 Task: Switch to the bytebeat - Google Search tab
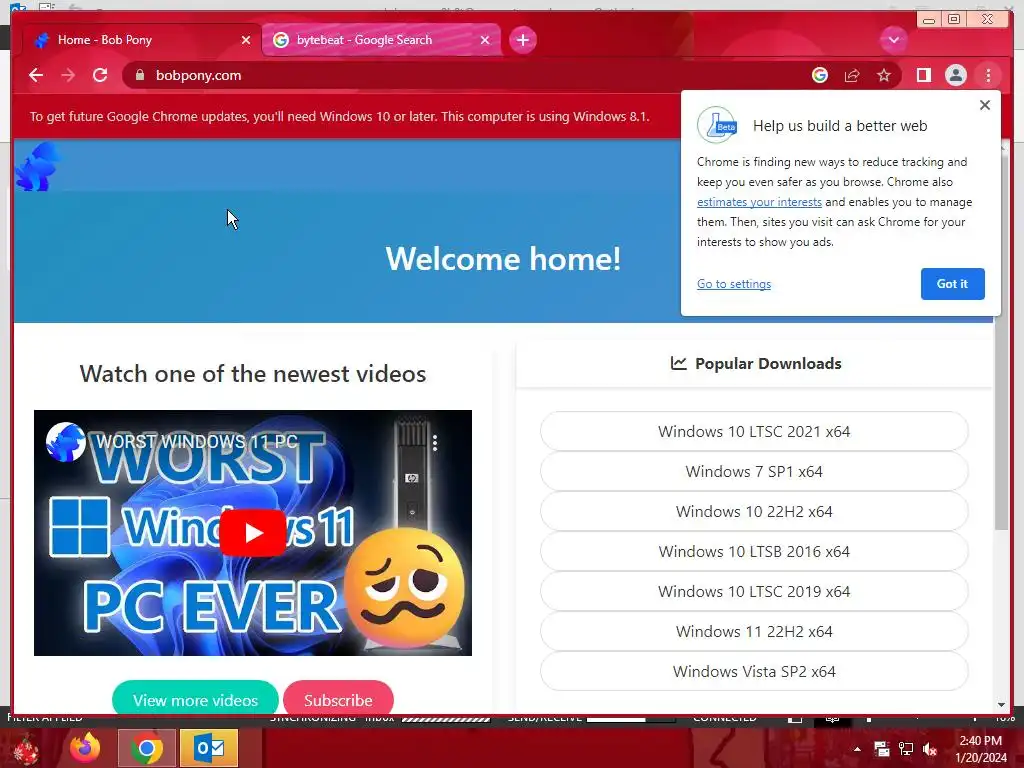[381, 40]
